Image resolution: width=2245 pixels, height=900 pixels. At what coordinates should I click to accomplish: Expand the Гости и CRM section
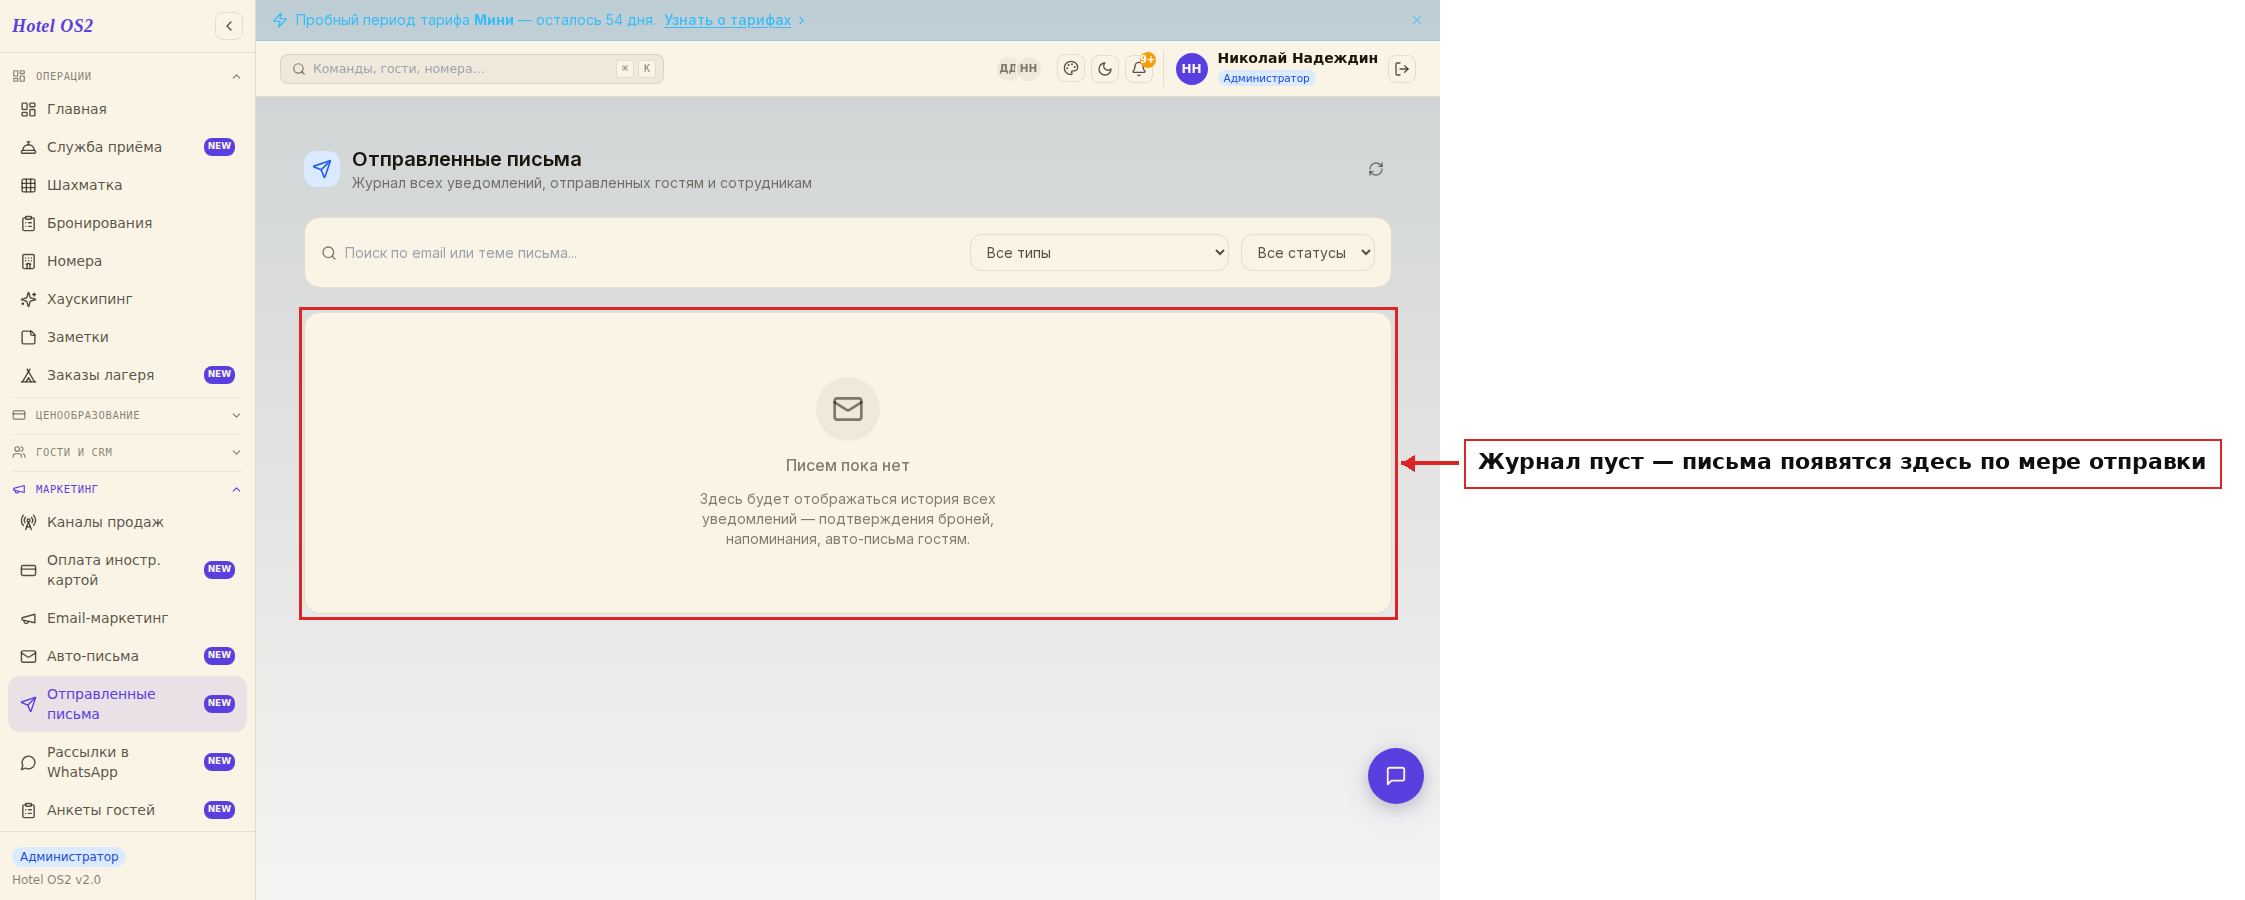(127, 452)
